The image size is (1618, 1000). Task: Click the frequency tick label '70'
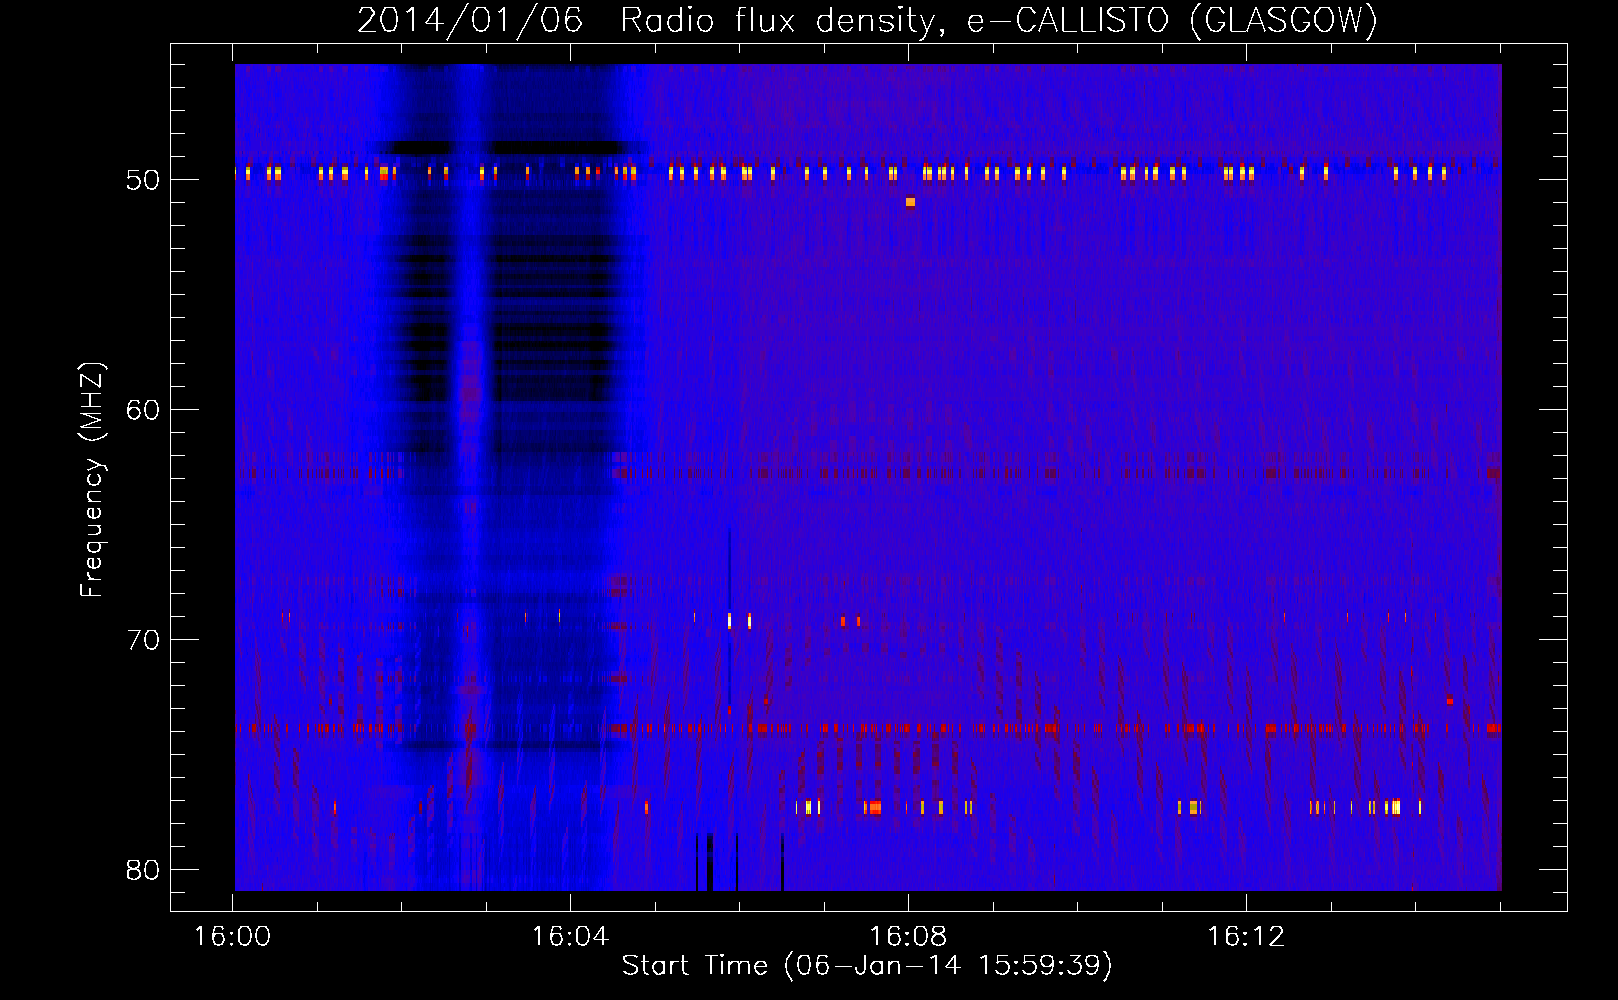click(x=143, y=640)
